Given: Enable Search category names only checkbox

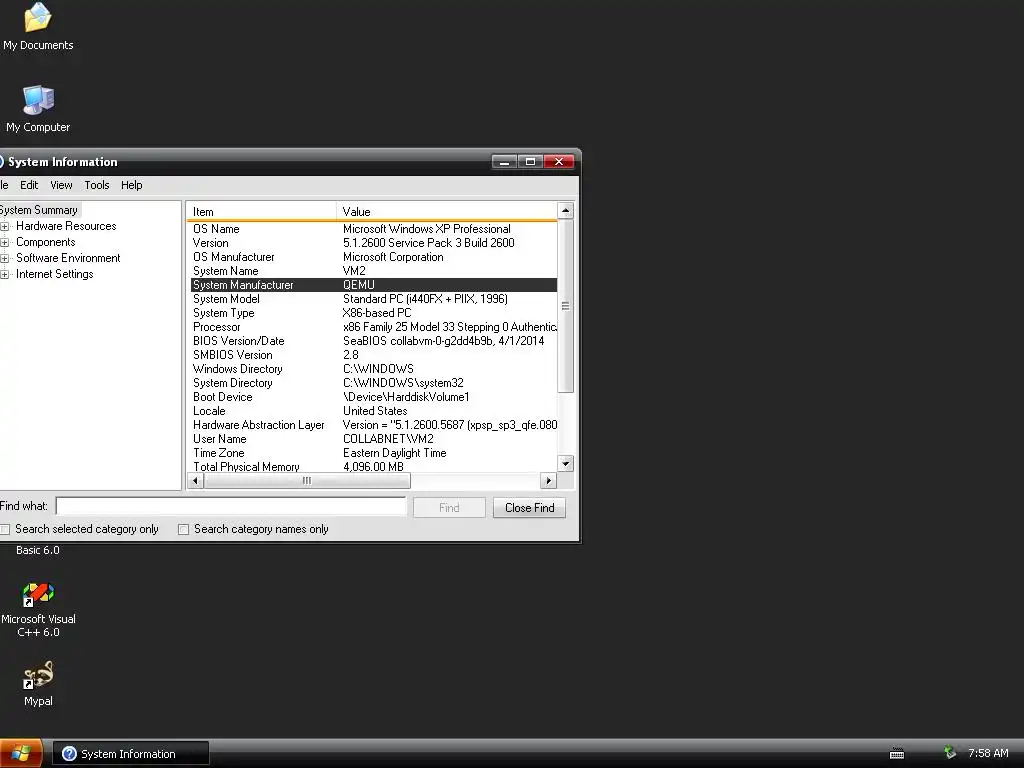Looking at the screenshot, I should 184,529.
